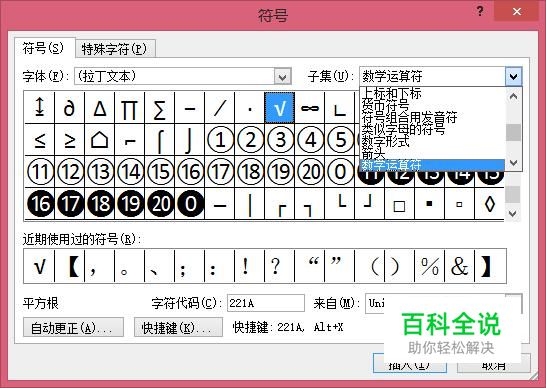The height and width of the screenshot is (388, 546).
Task: Pick recently used square root symbol
Action: [39, 266]
